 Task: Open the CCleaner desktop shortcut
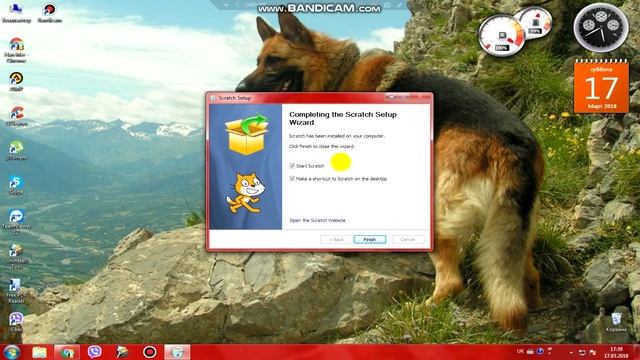click(16, 115)
